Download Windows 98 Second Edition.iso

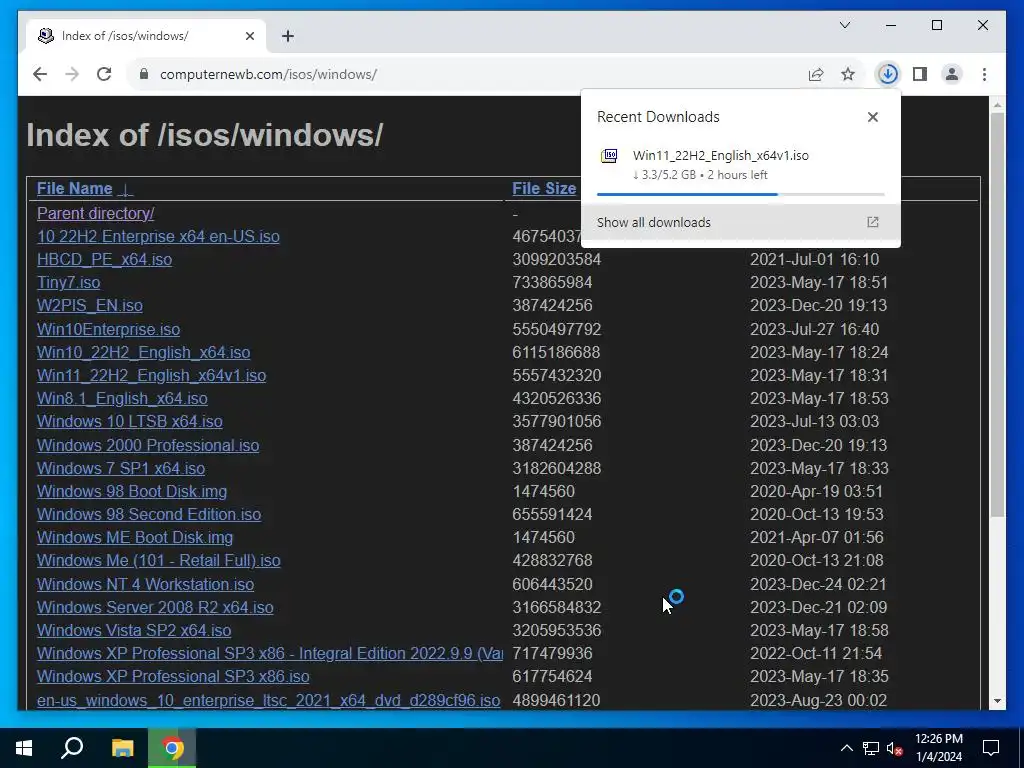(x=149, y=514)
